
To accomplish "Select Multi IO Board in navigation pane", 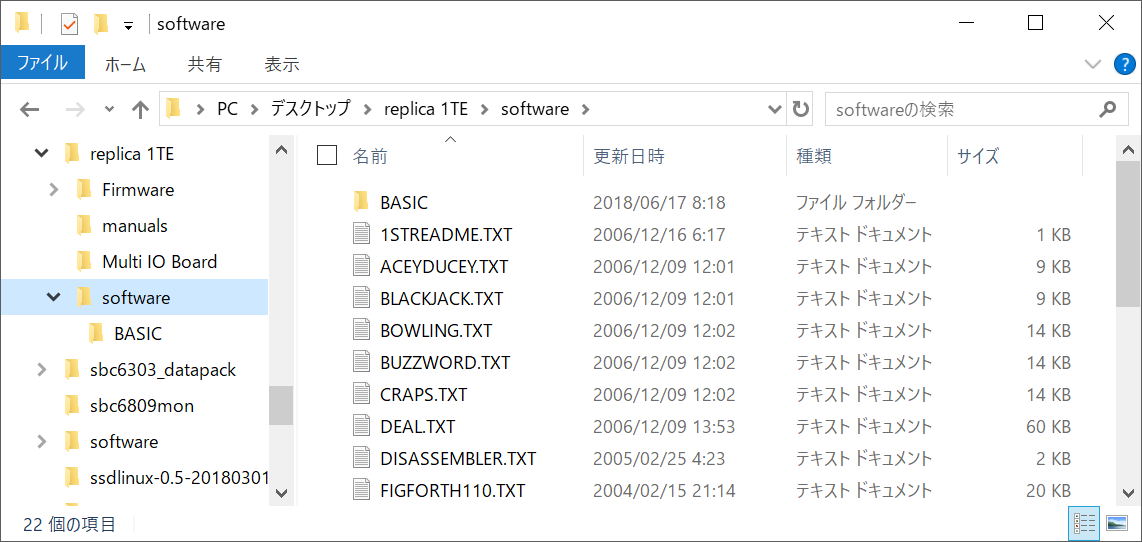I will 160,262.
